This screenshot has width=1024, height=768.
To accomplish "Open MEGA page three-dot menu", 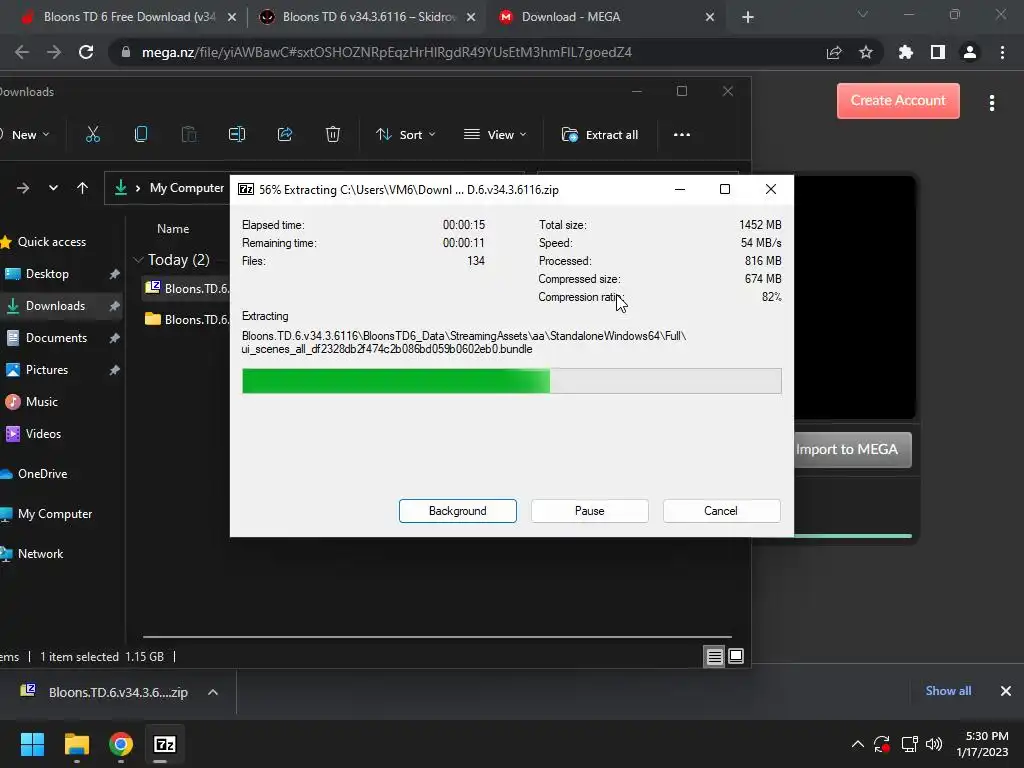I will (992, 103).
